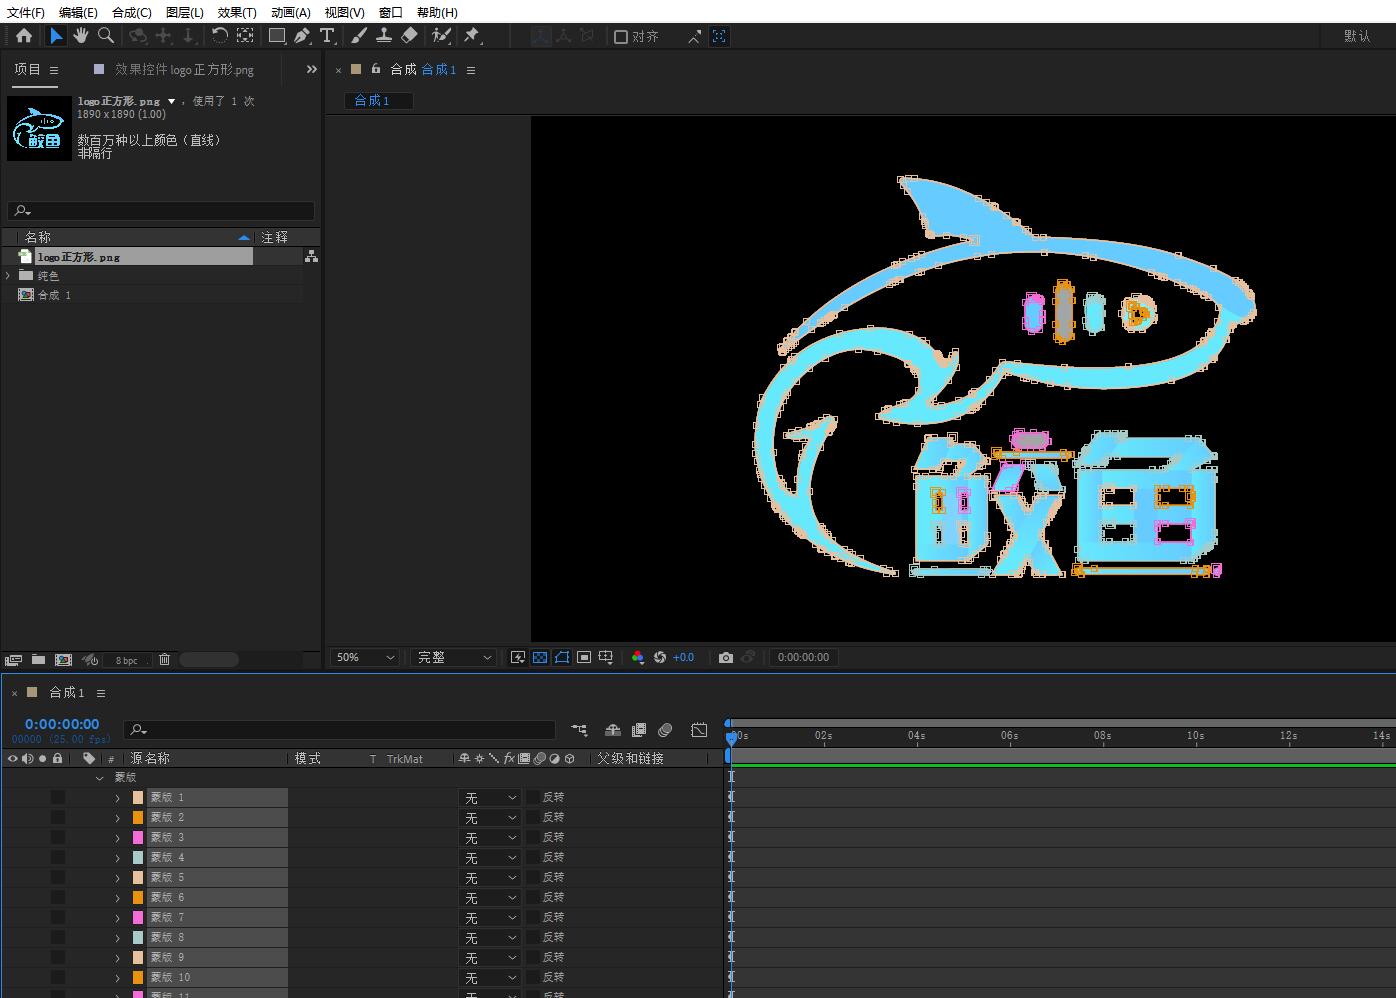The width and height of the screenshot is (1396, 998).
Task: Open the 效果(T) menu
Action: [x=237, y=12]
